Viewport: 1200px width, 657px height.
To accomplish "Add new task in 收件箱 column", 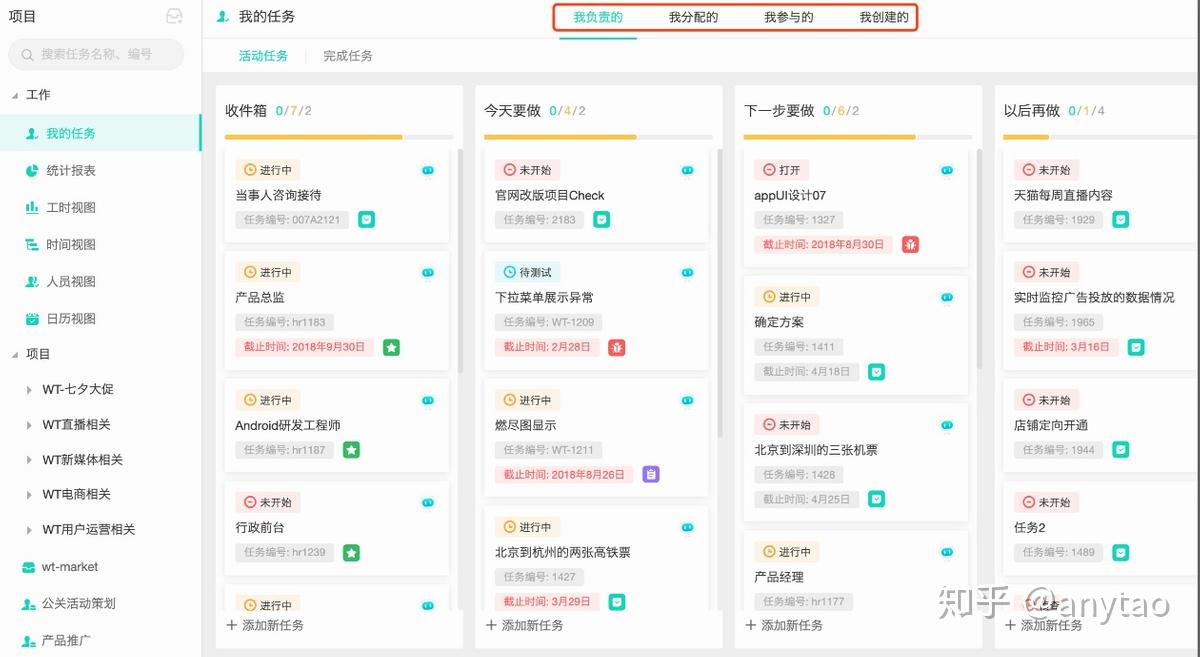I will pos(265,625).
